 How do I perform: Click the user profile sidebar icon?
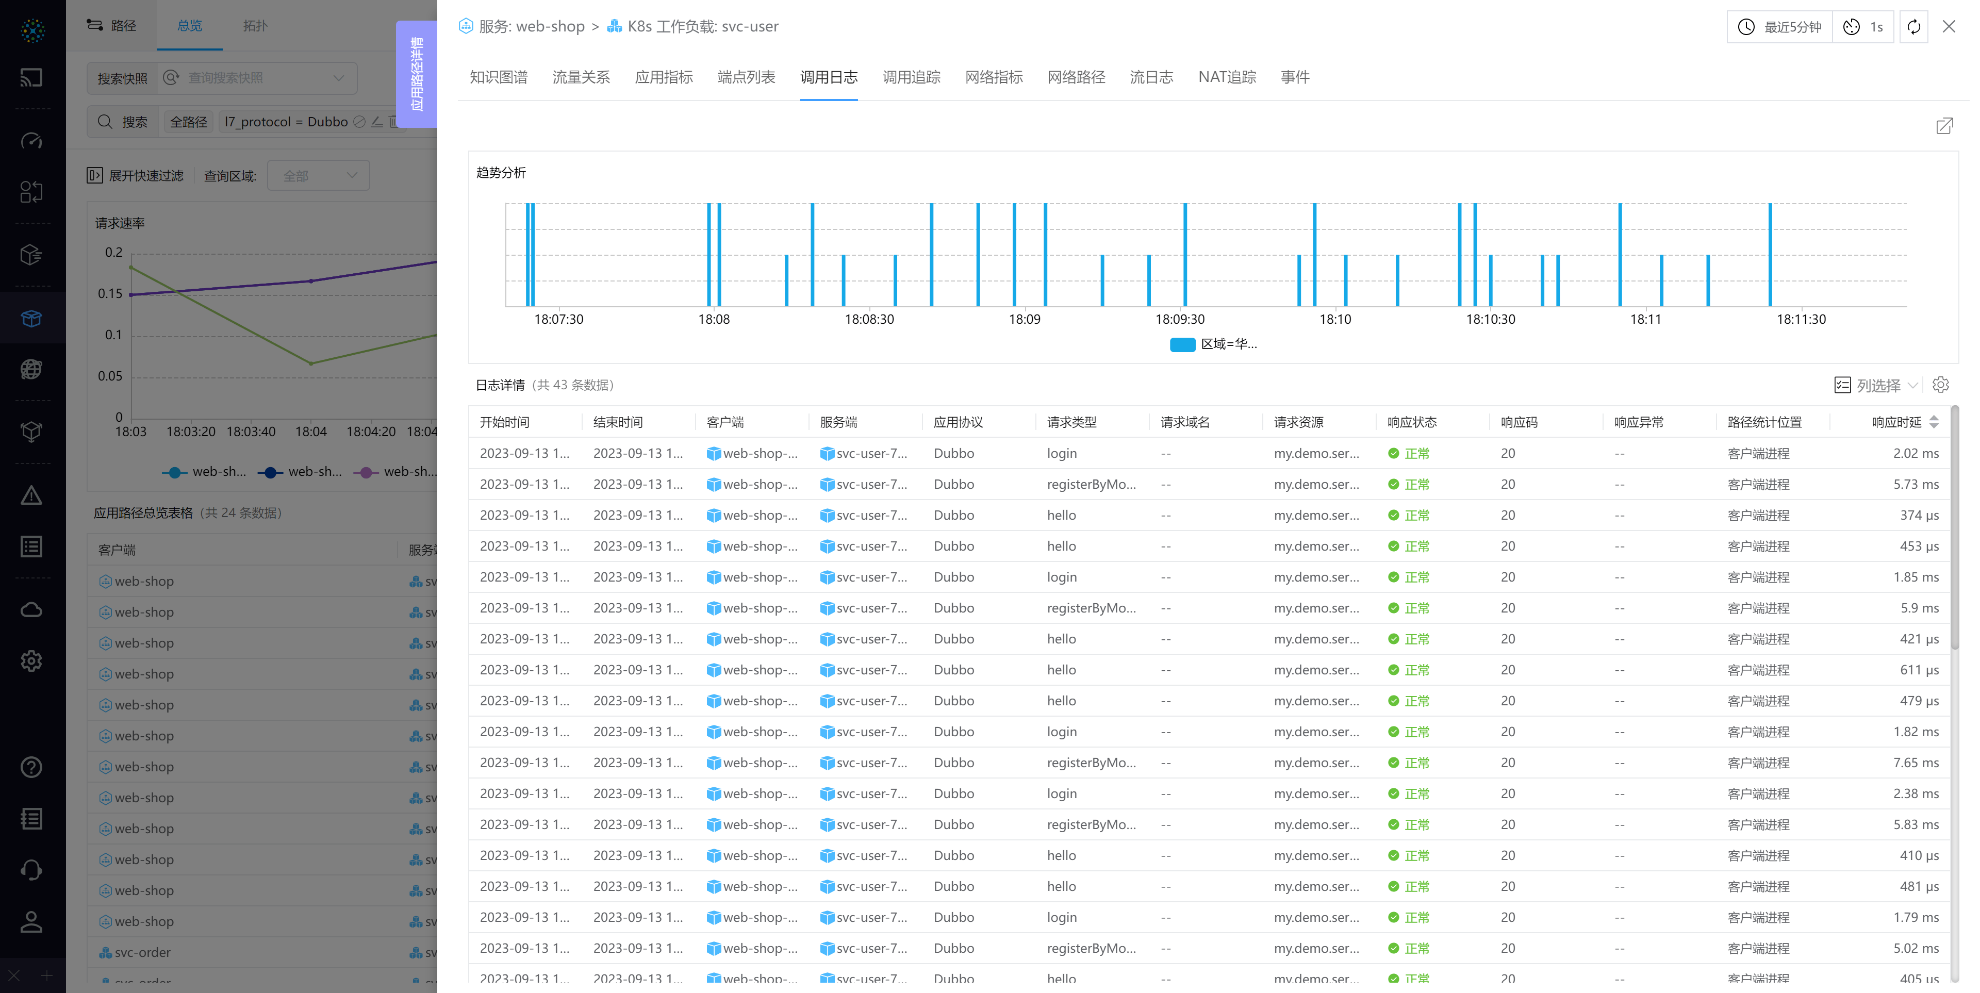(32, 922)
